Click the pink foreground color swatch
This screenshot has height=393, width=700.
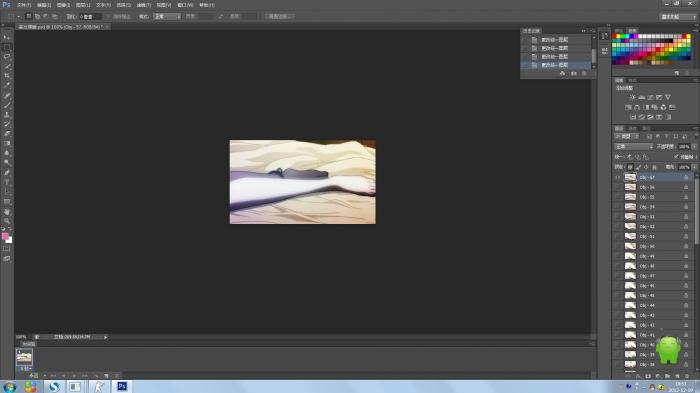point(5,236)
